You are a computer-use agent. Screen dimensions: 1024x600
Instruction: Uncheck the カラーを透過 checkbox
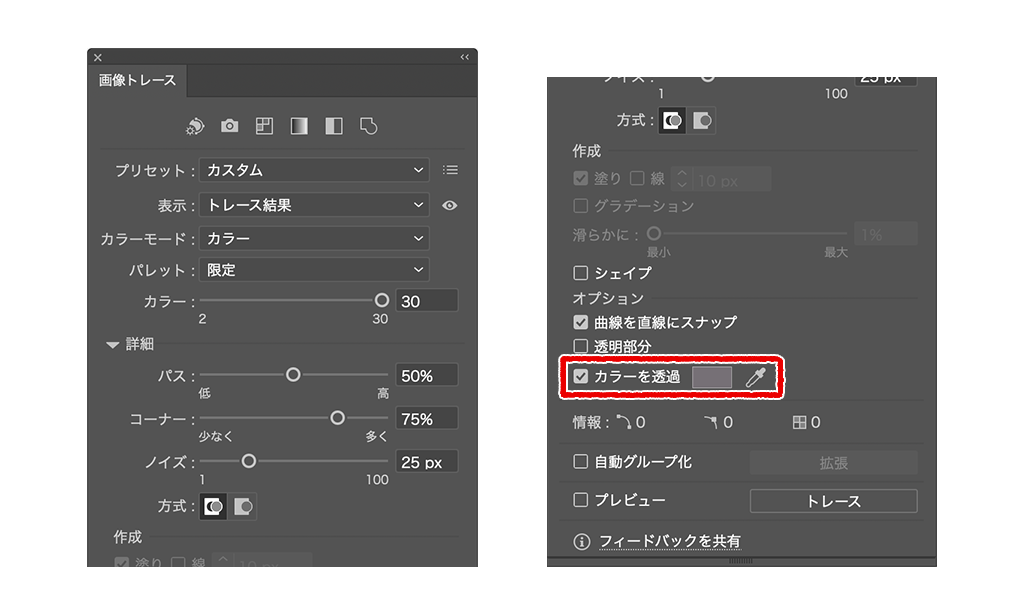(581, 377)
